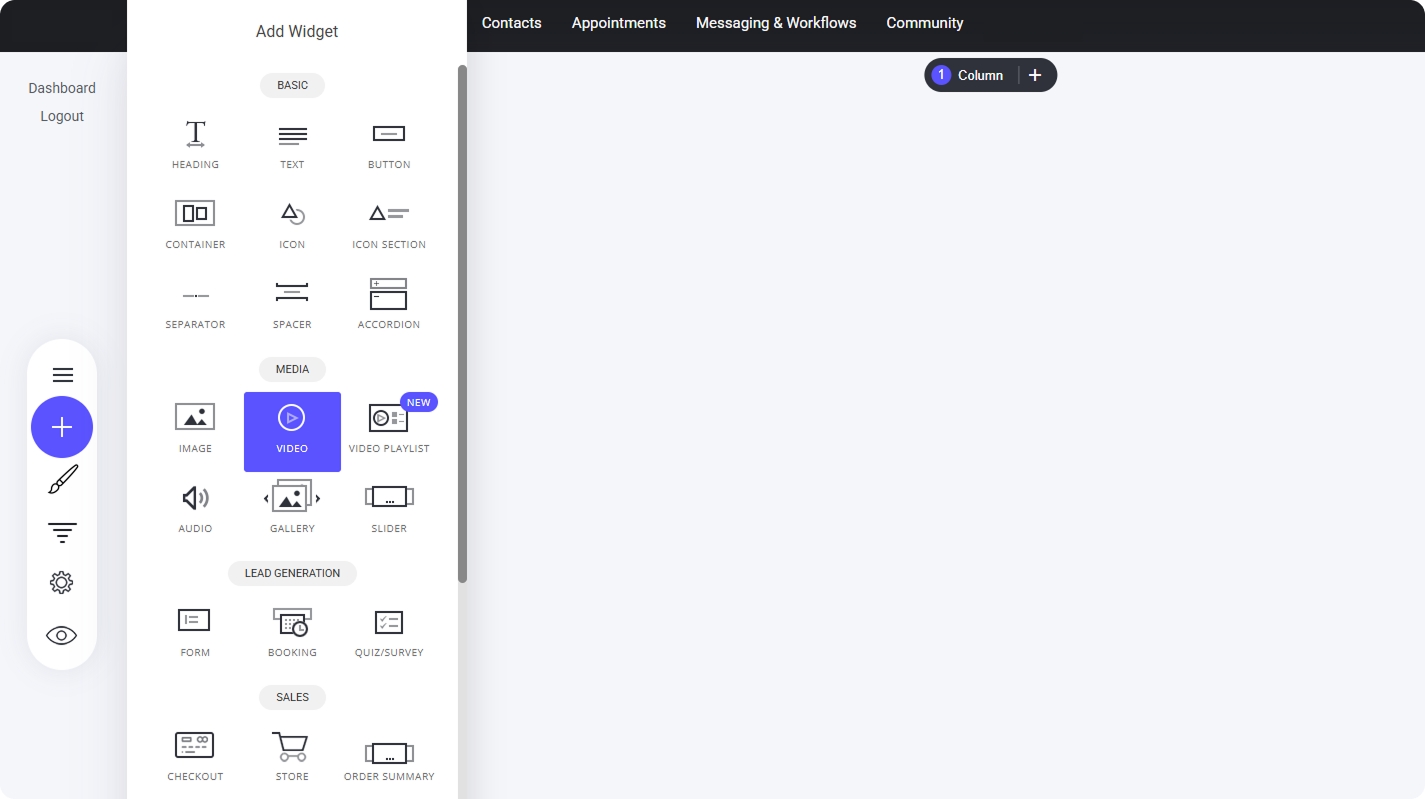Pick the Video widget
Screen dimensions: 1425x799
point(292,431)
